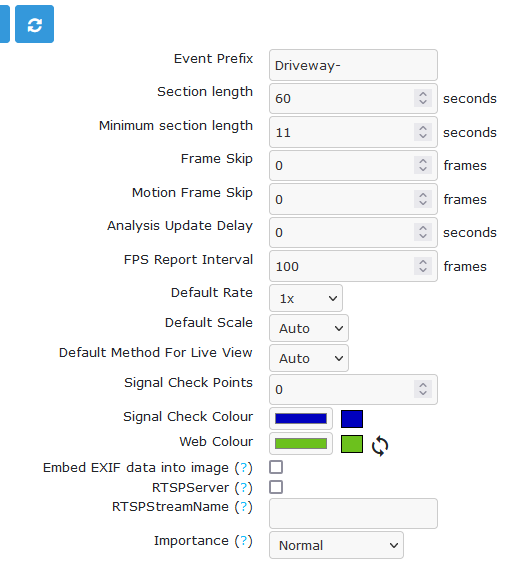507x569 pixels.
Task: Click the Event Prefix text field
Action: [x=353, y=65]
